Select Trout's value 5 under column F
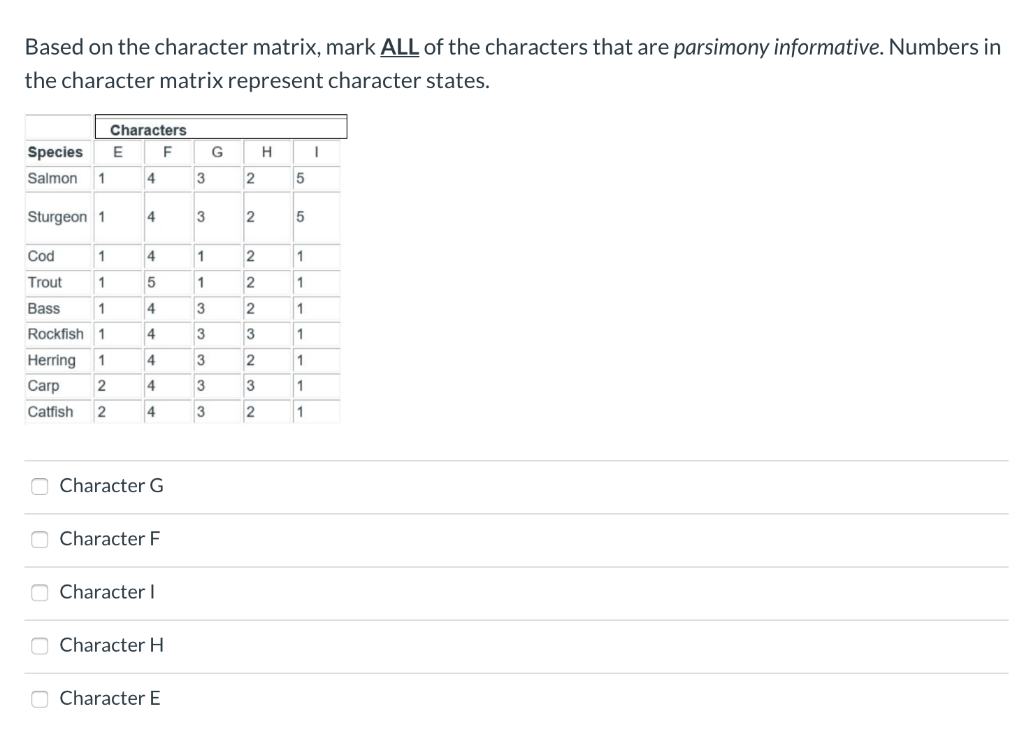1024x753 pixels. [152, 282]
